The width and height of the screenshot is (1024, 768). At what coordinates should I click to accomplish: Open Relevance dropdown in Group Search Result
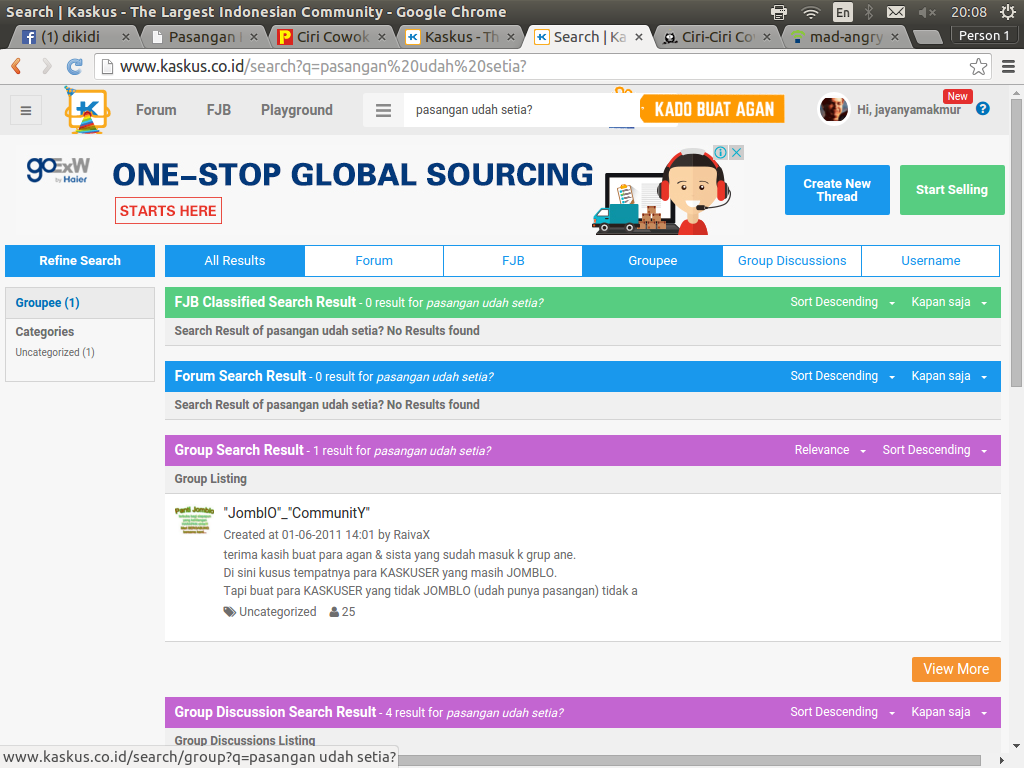(830, 450)
